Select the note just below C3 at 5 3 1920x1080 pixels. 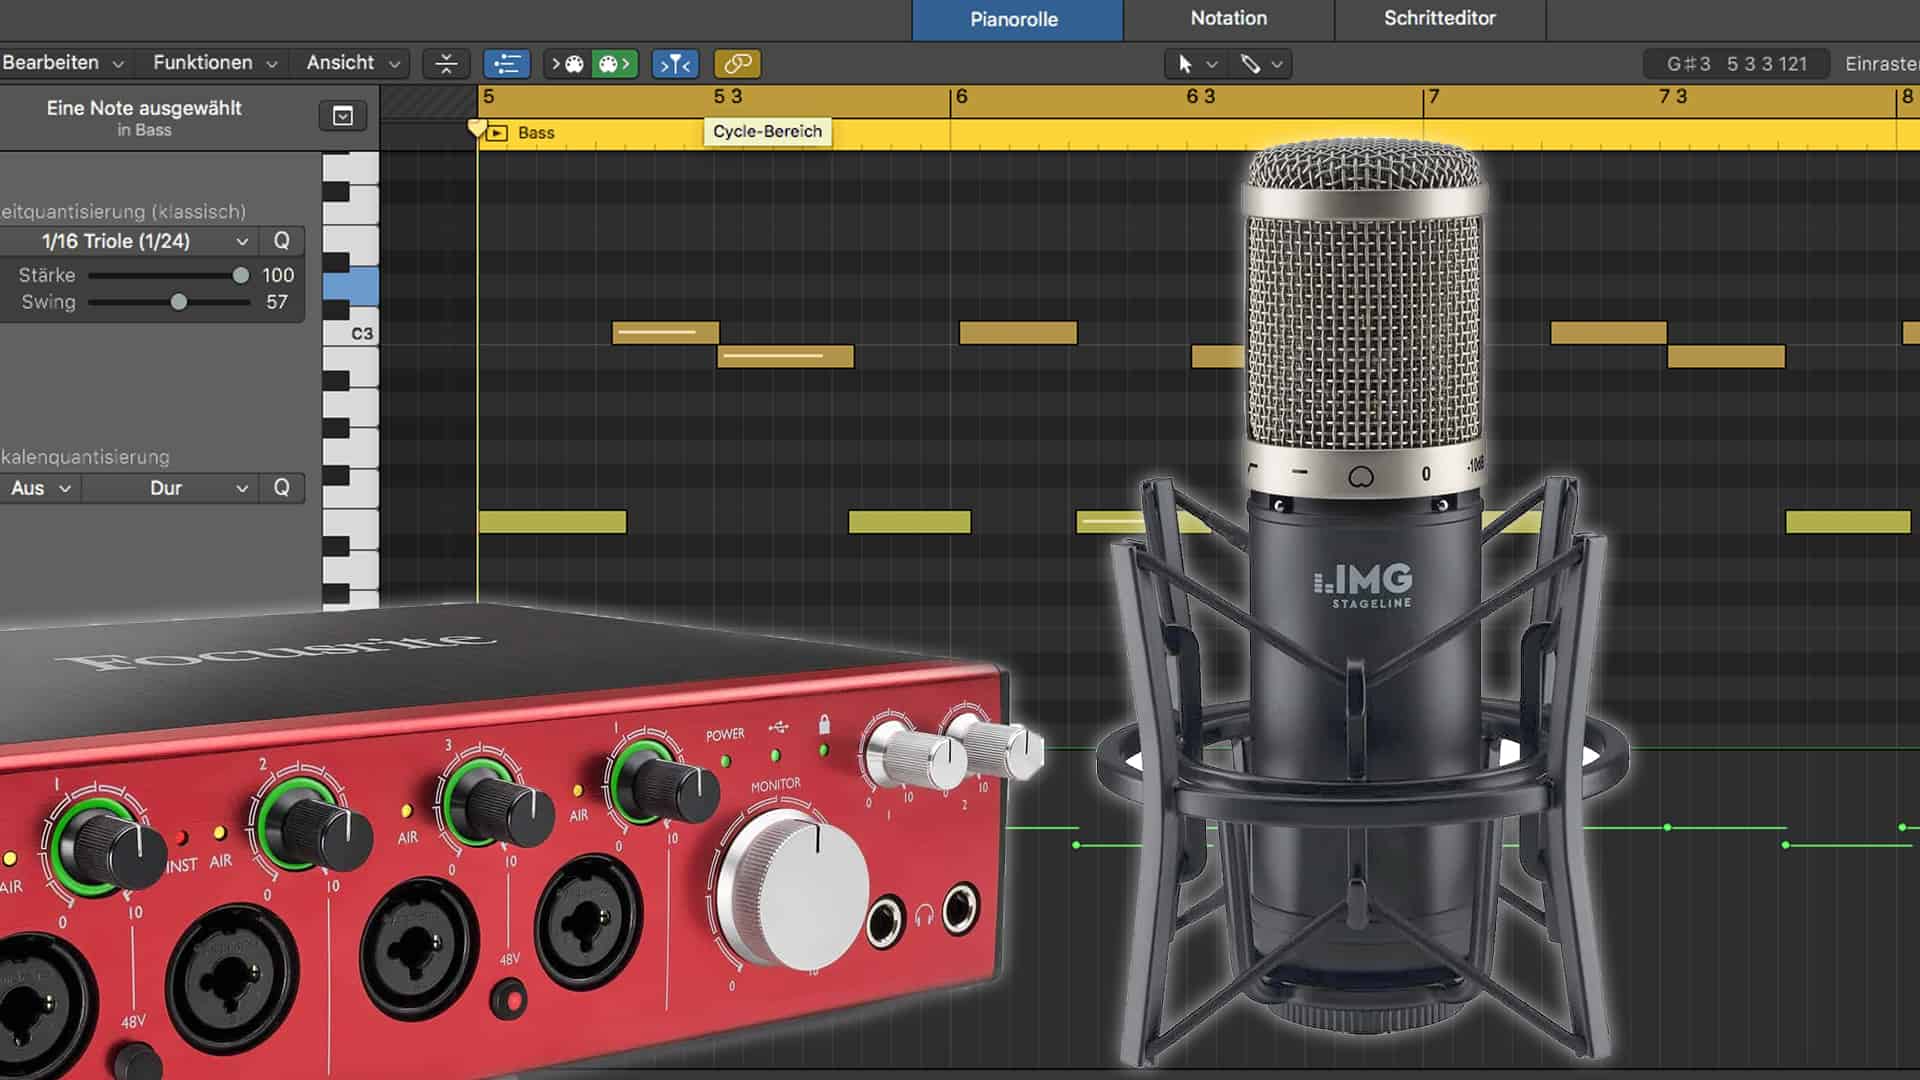(x=786, y=356)
